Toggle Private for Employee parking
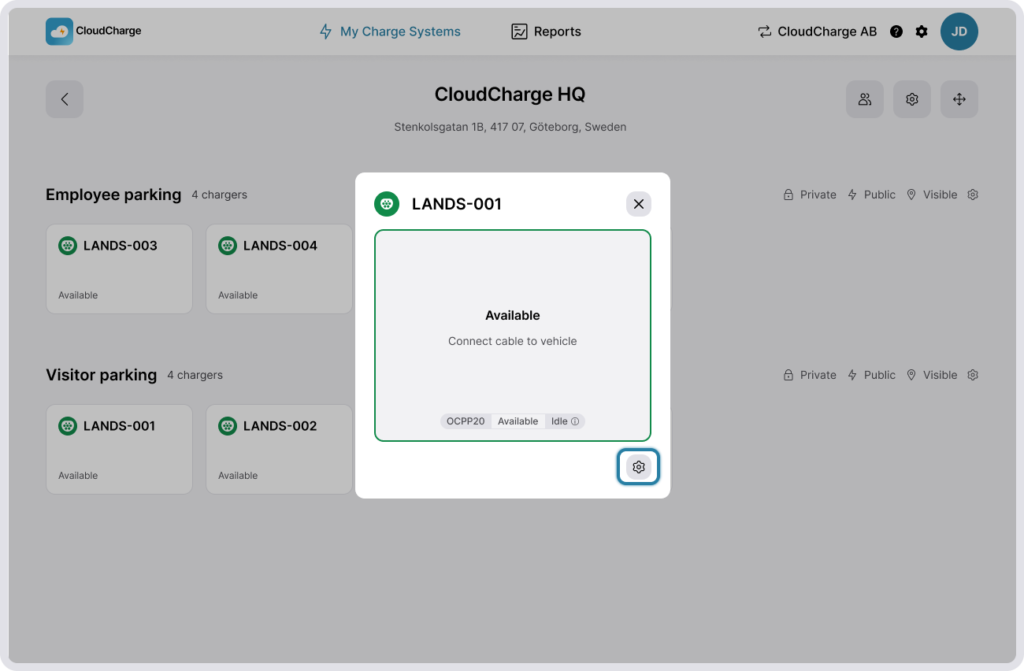Screen dimensions: 1024x671 click(x=809, y=195)
